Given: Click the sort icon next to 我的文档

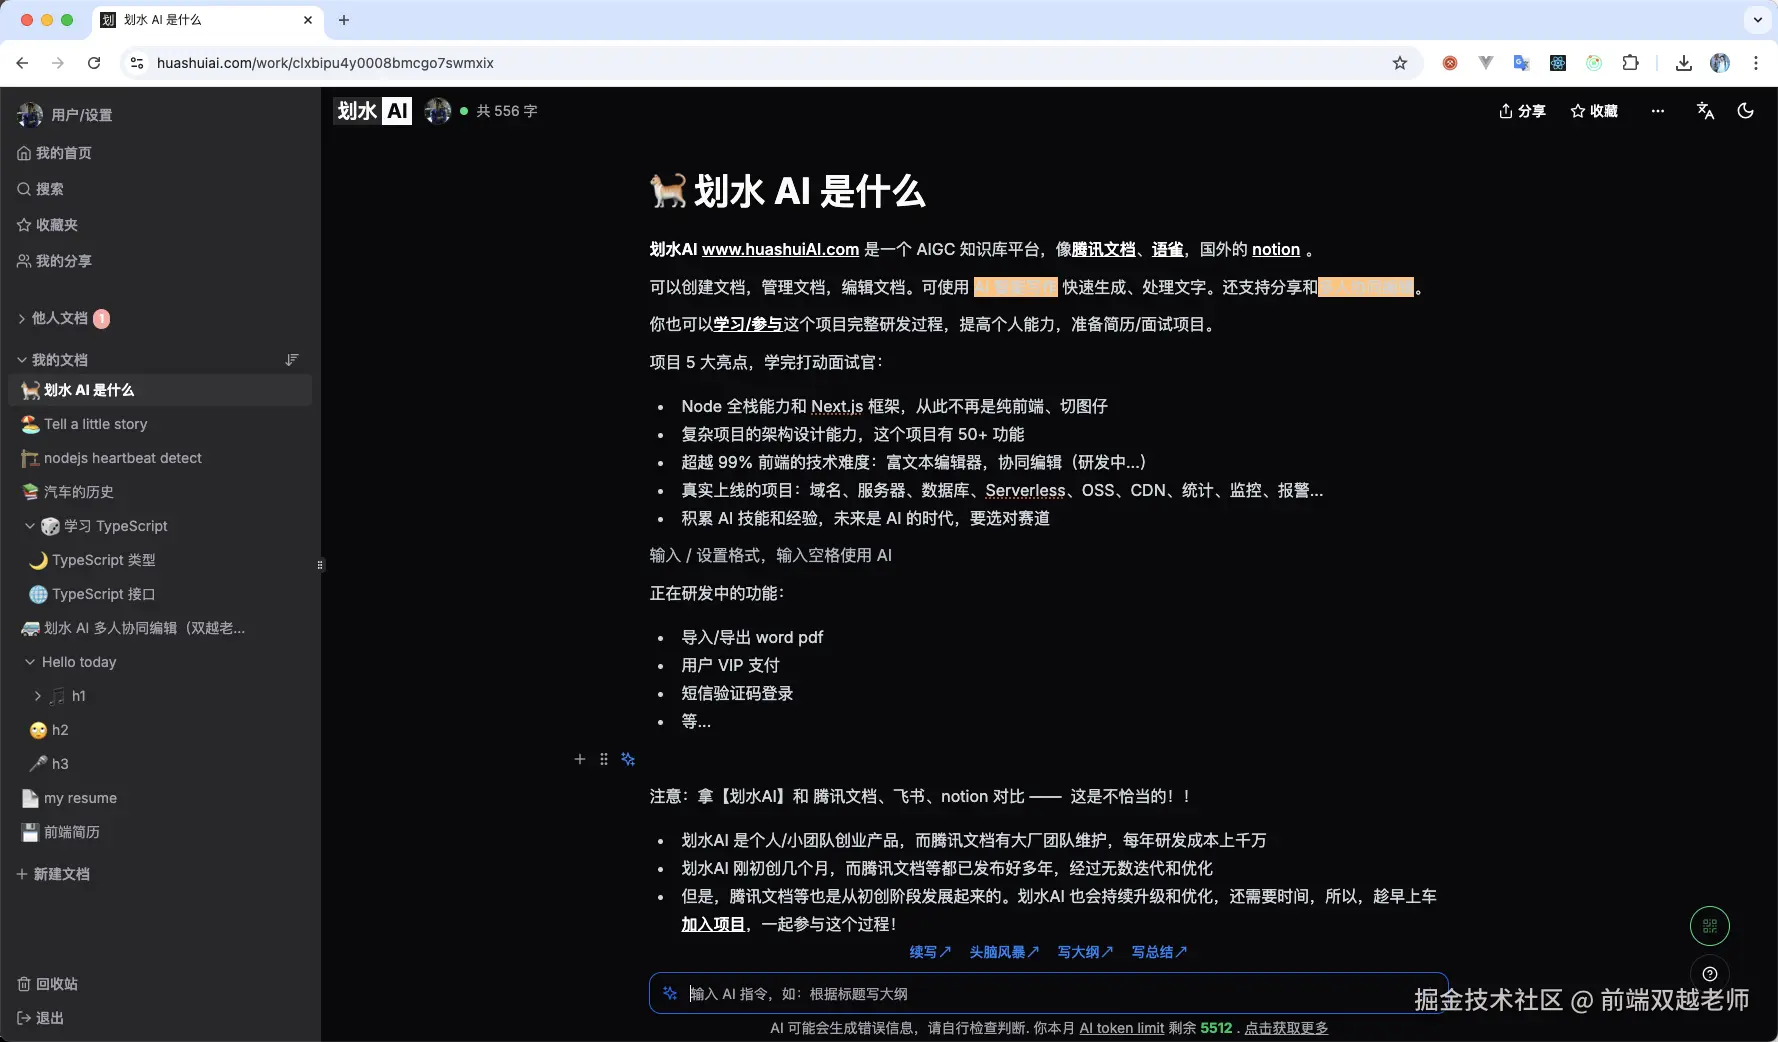Looking at the screenshot, I should coord(291,360).
